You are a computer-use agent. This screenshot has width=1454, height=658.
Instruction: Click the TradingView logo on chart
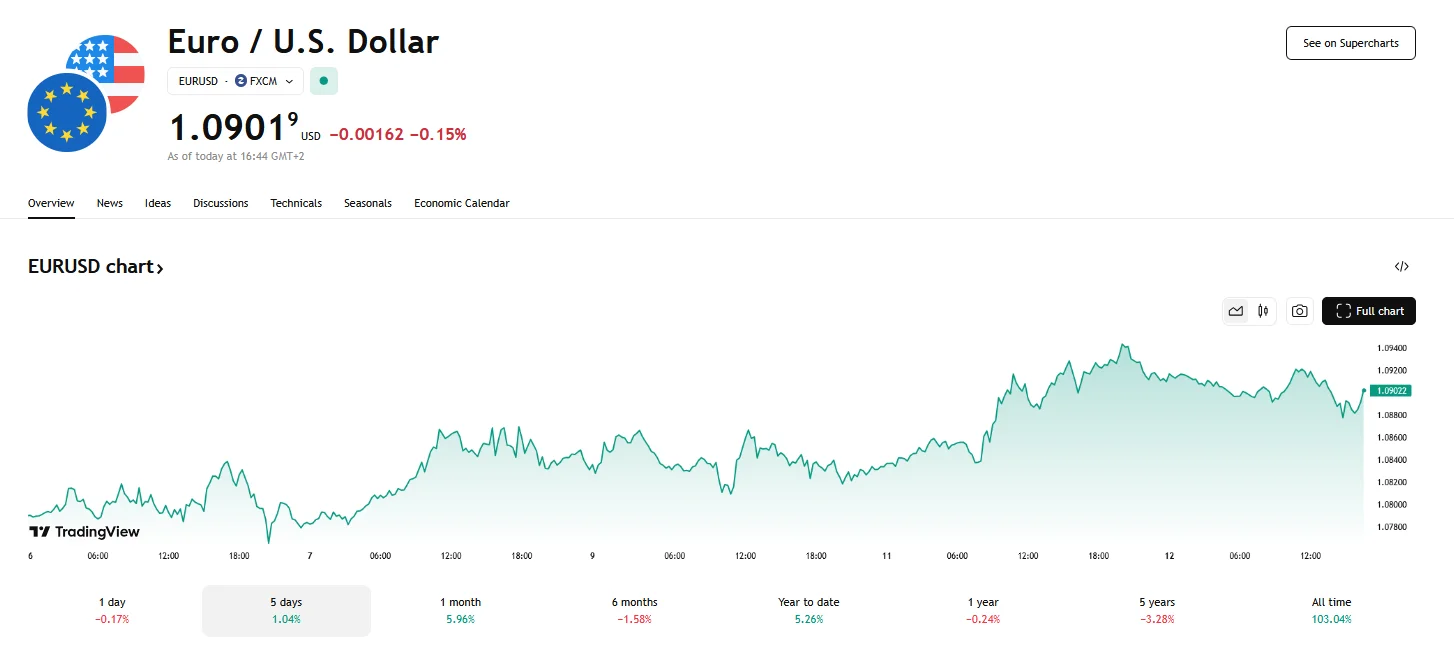click(84, 532)
